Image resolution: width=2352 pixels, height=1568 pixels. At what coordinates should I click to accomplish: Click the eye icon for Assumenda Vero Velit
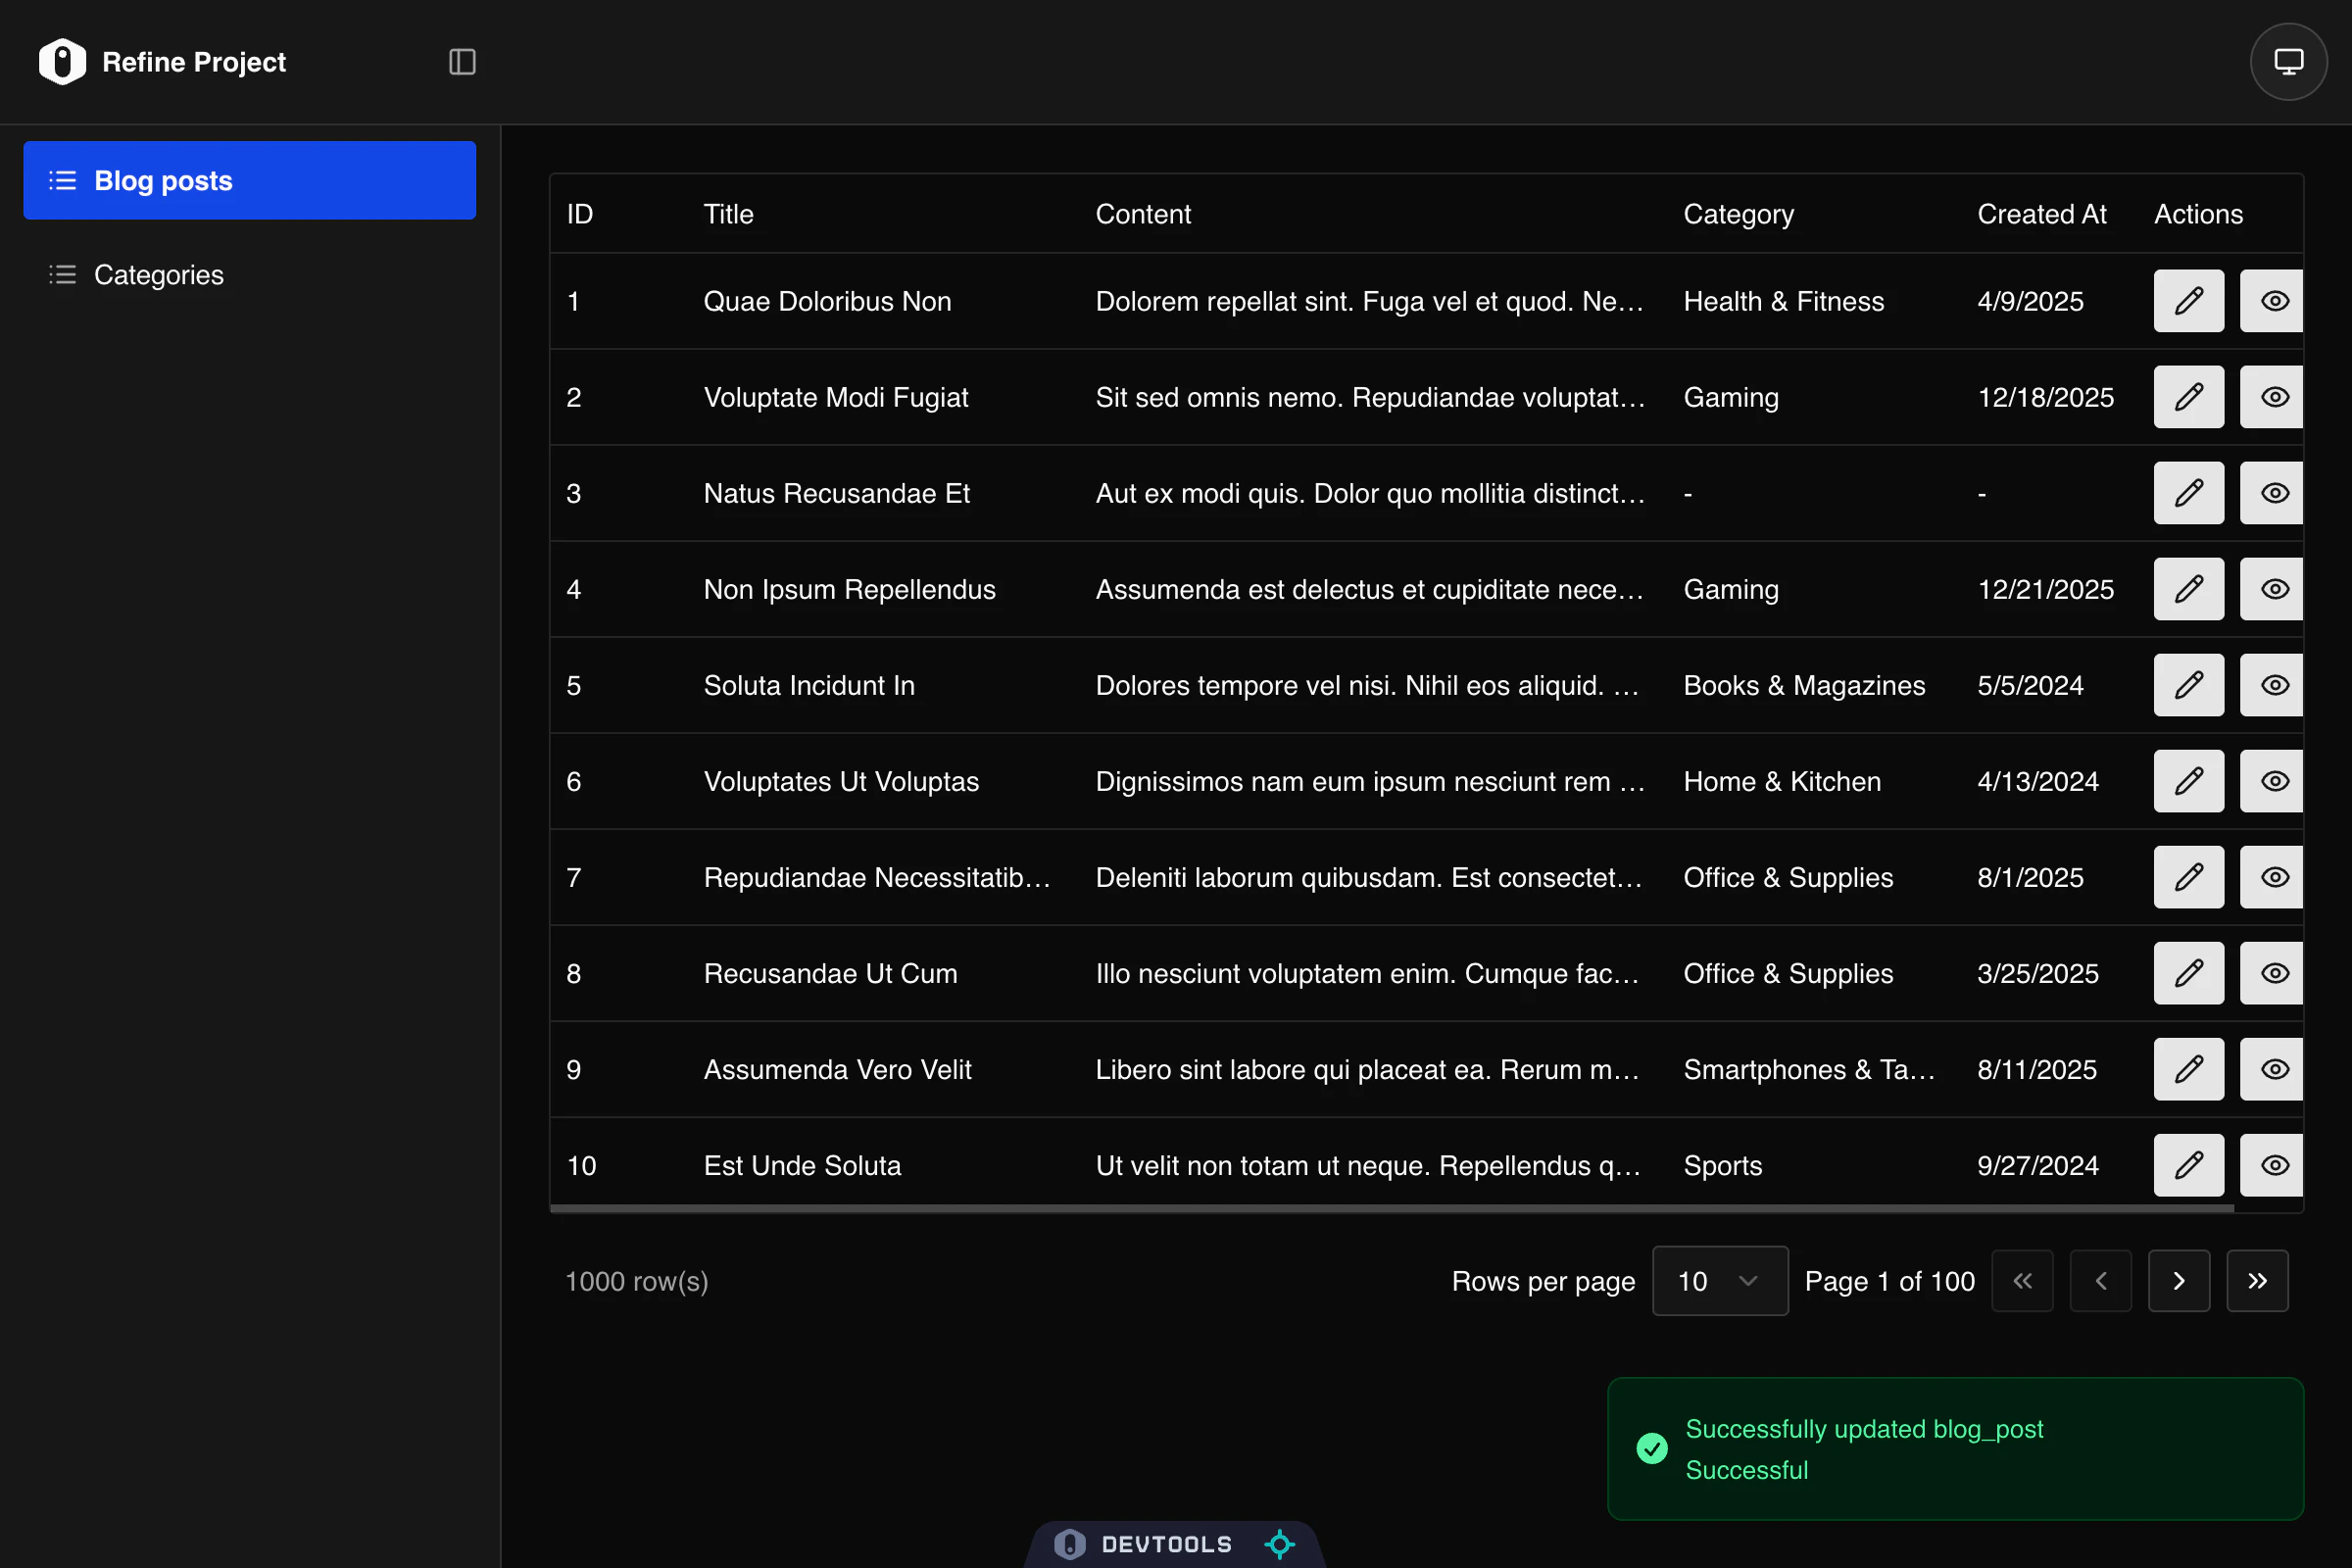2273,1069
